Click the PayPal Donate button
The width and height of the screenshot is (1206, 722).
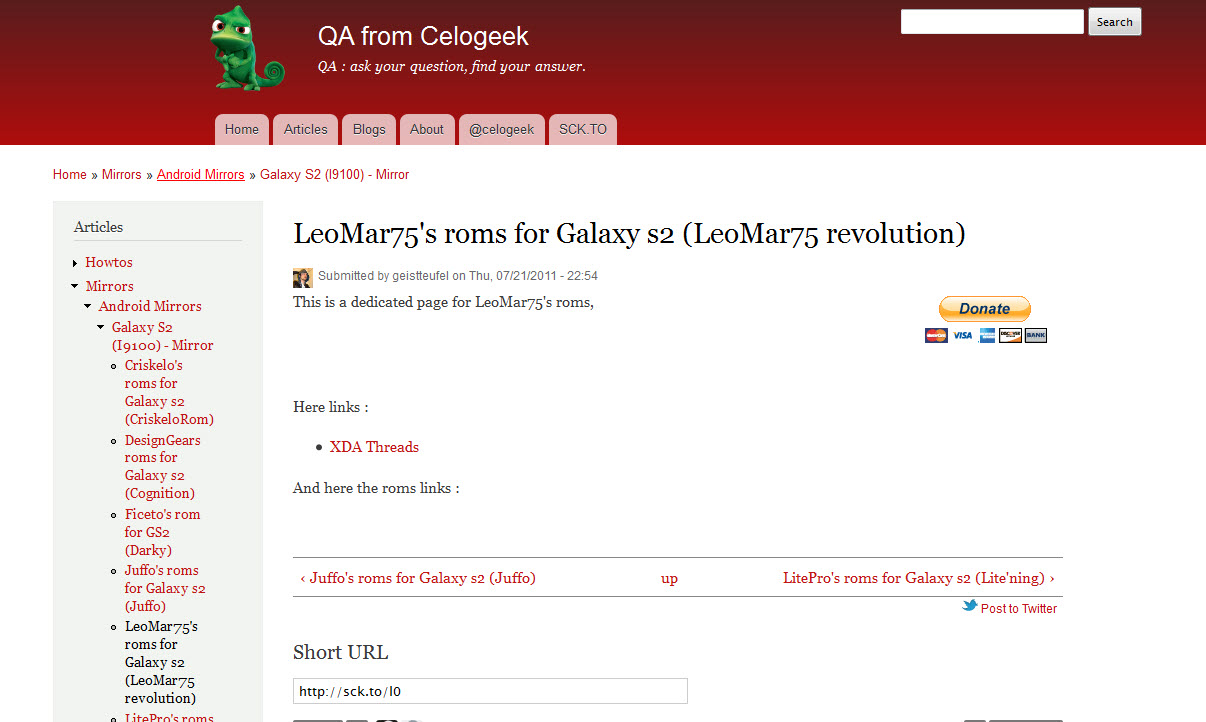pos(984,309)
